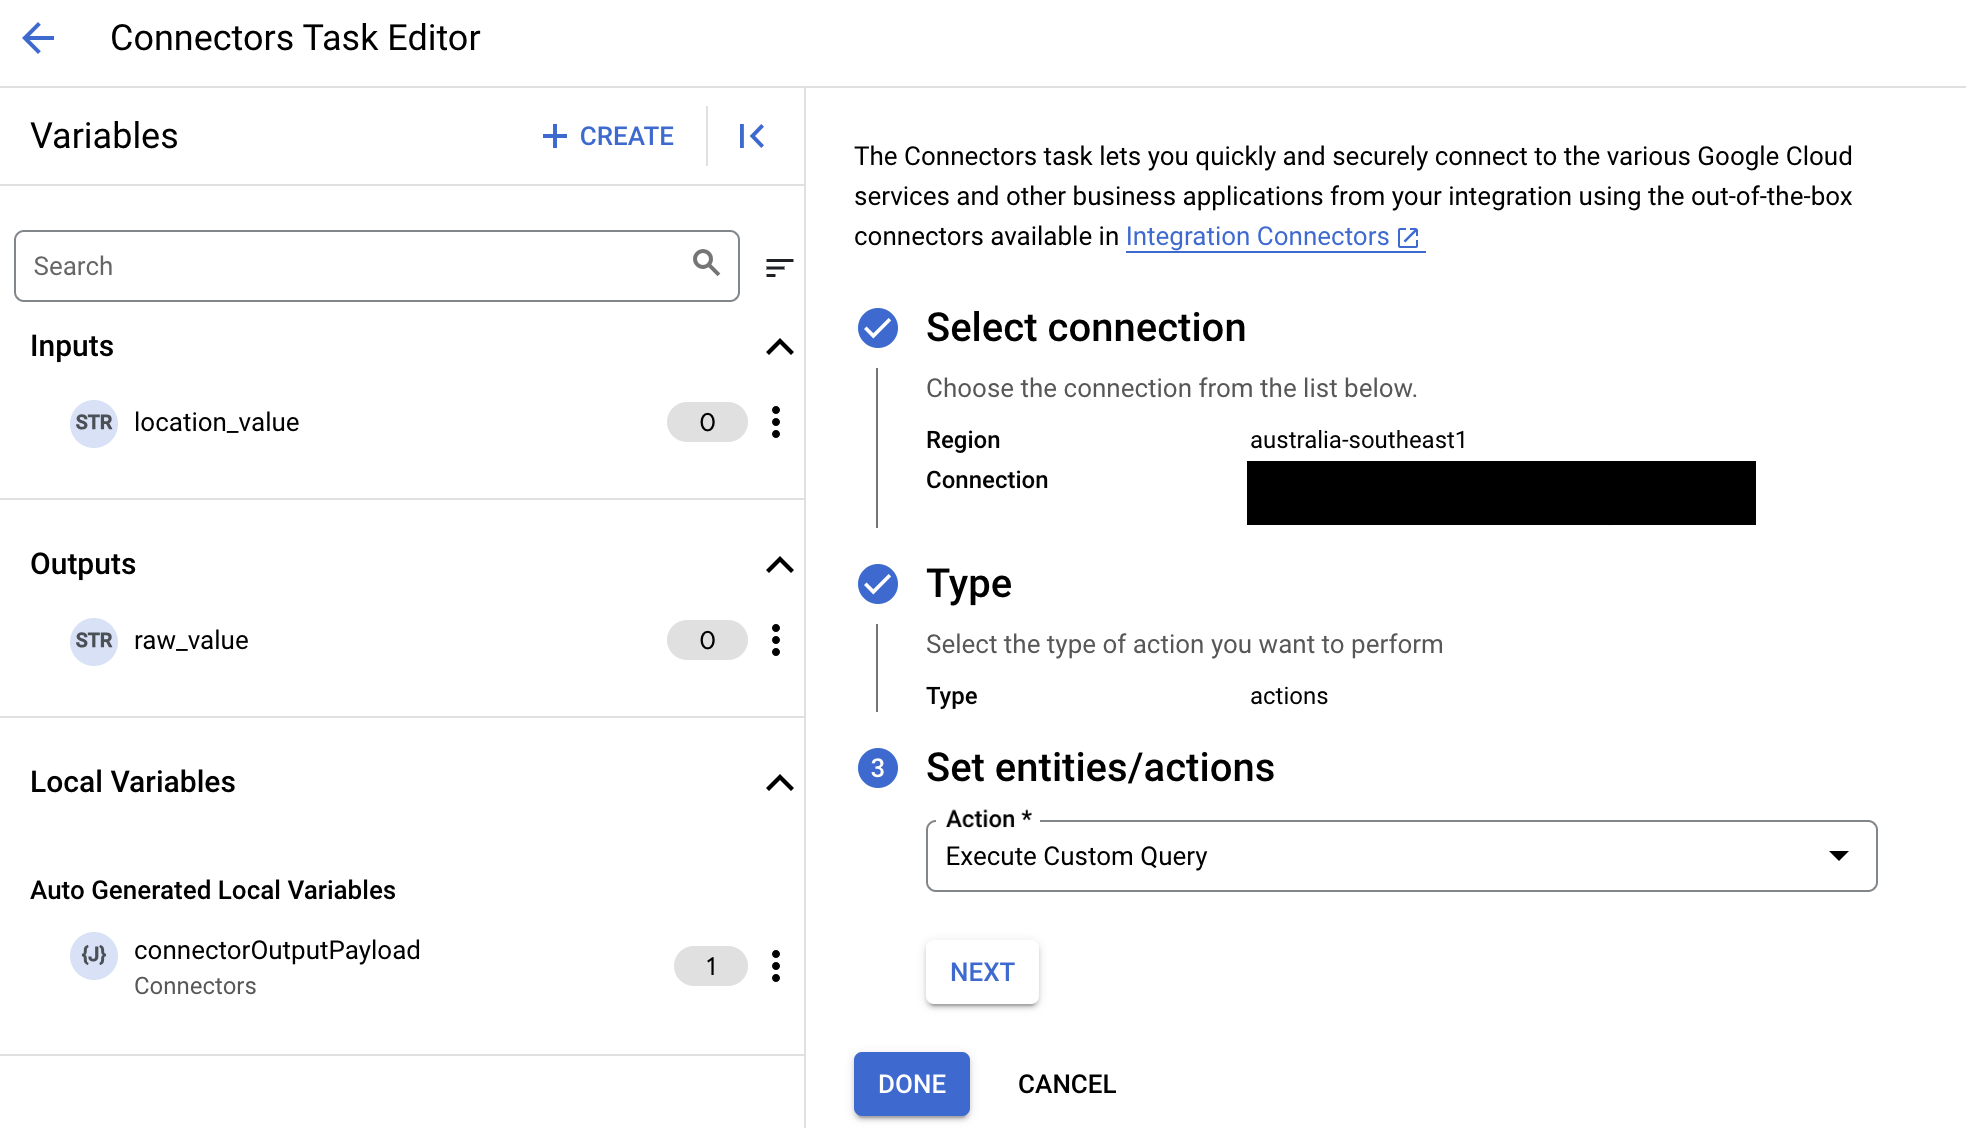1966x1128 pixels.
Task: Toggle the raw_value output variable switch
Action: click(x=708, y=639)
